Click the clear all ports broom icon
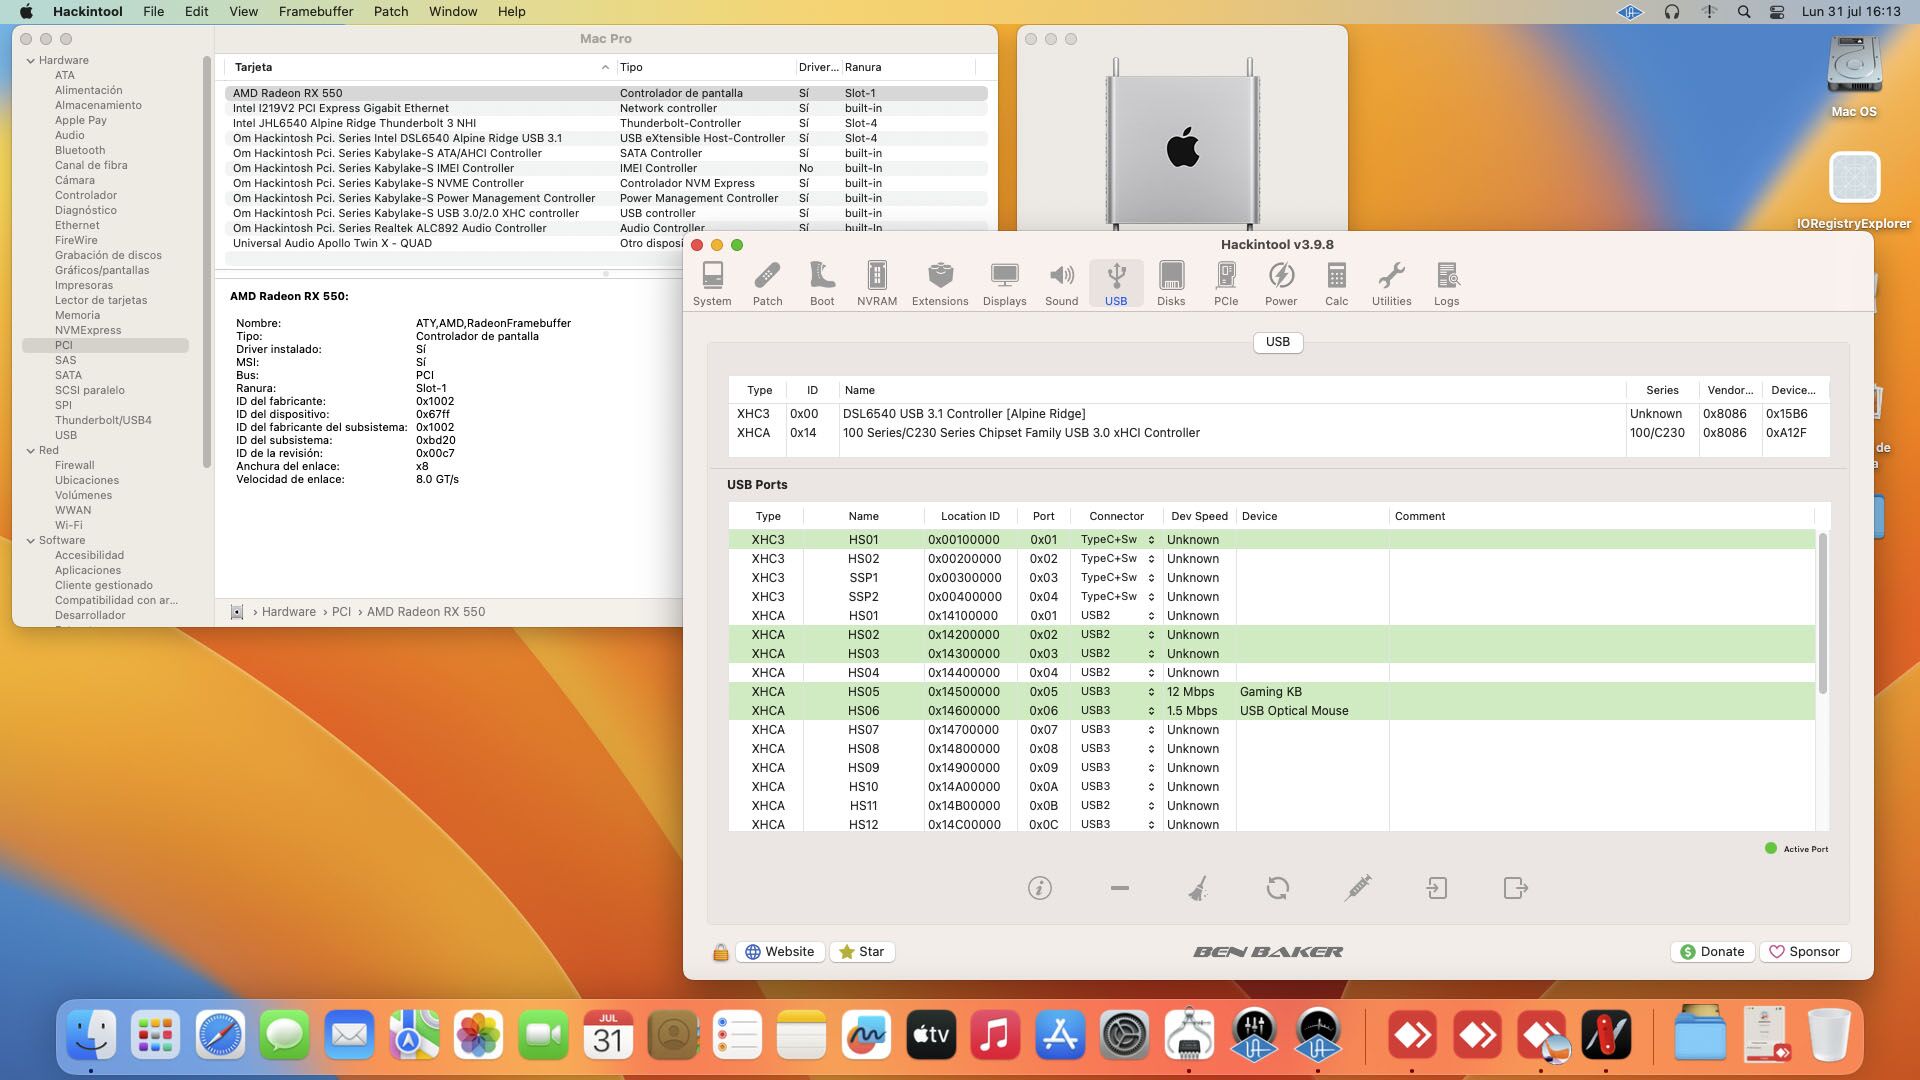The height and width of the screenshot is (1080, 1920). tap(1198, 888)
